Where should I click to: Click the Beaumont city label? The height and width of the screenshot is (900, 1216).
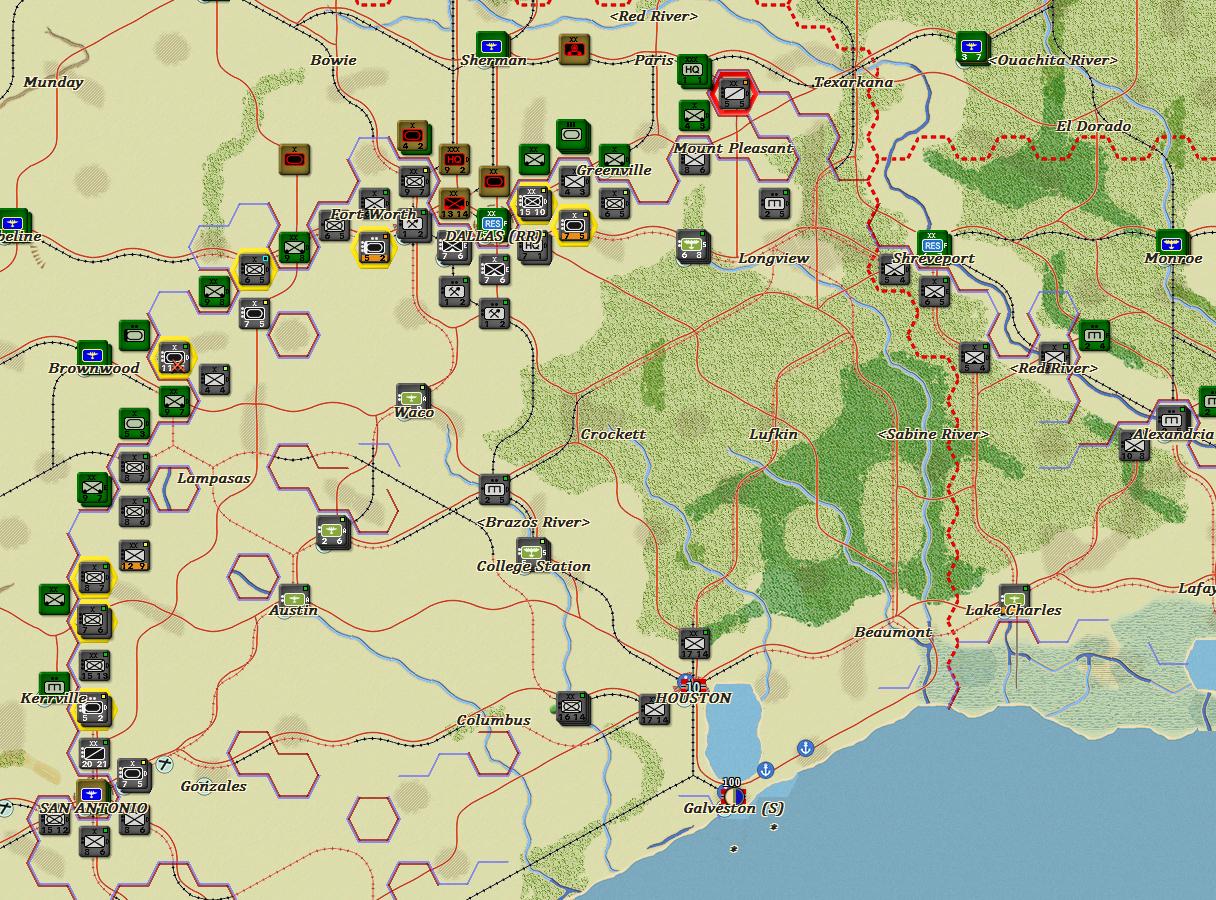pyautogui.click(x=893, y=632)
